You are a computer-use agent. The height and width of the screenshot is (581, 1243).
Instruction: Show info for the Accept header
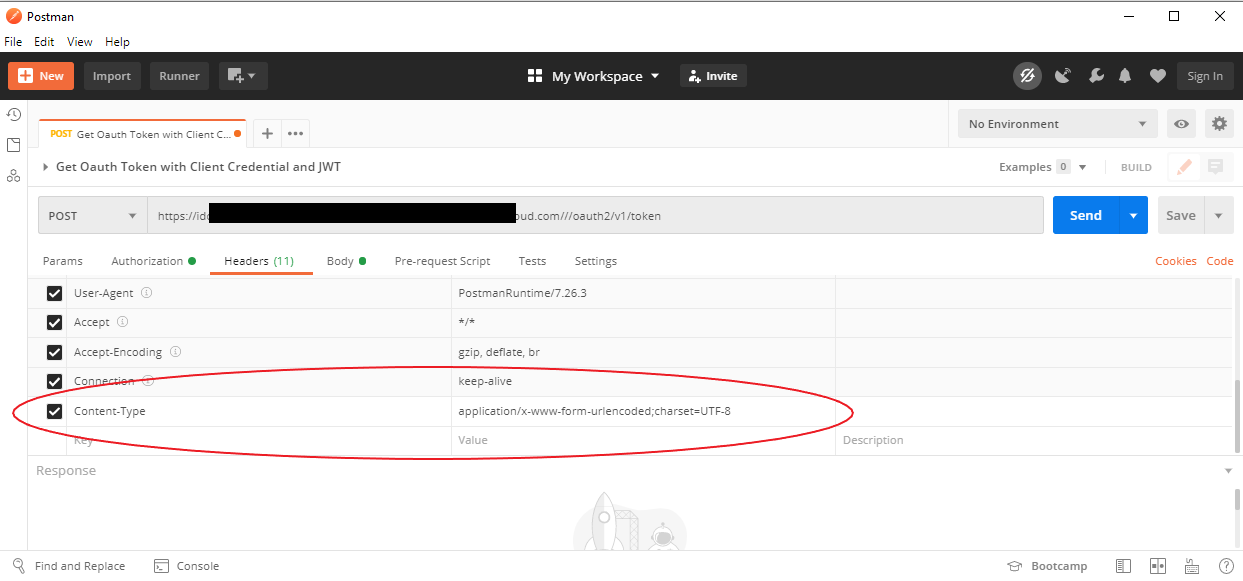[123, 322]
